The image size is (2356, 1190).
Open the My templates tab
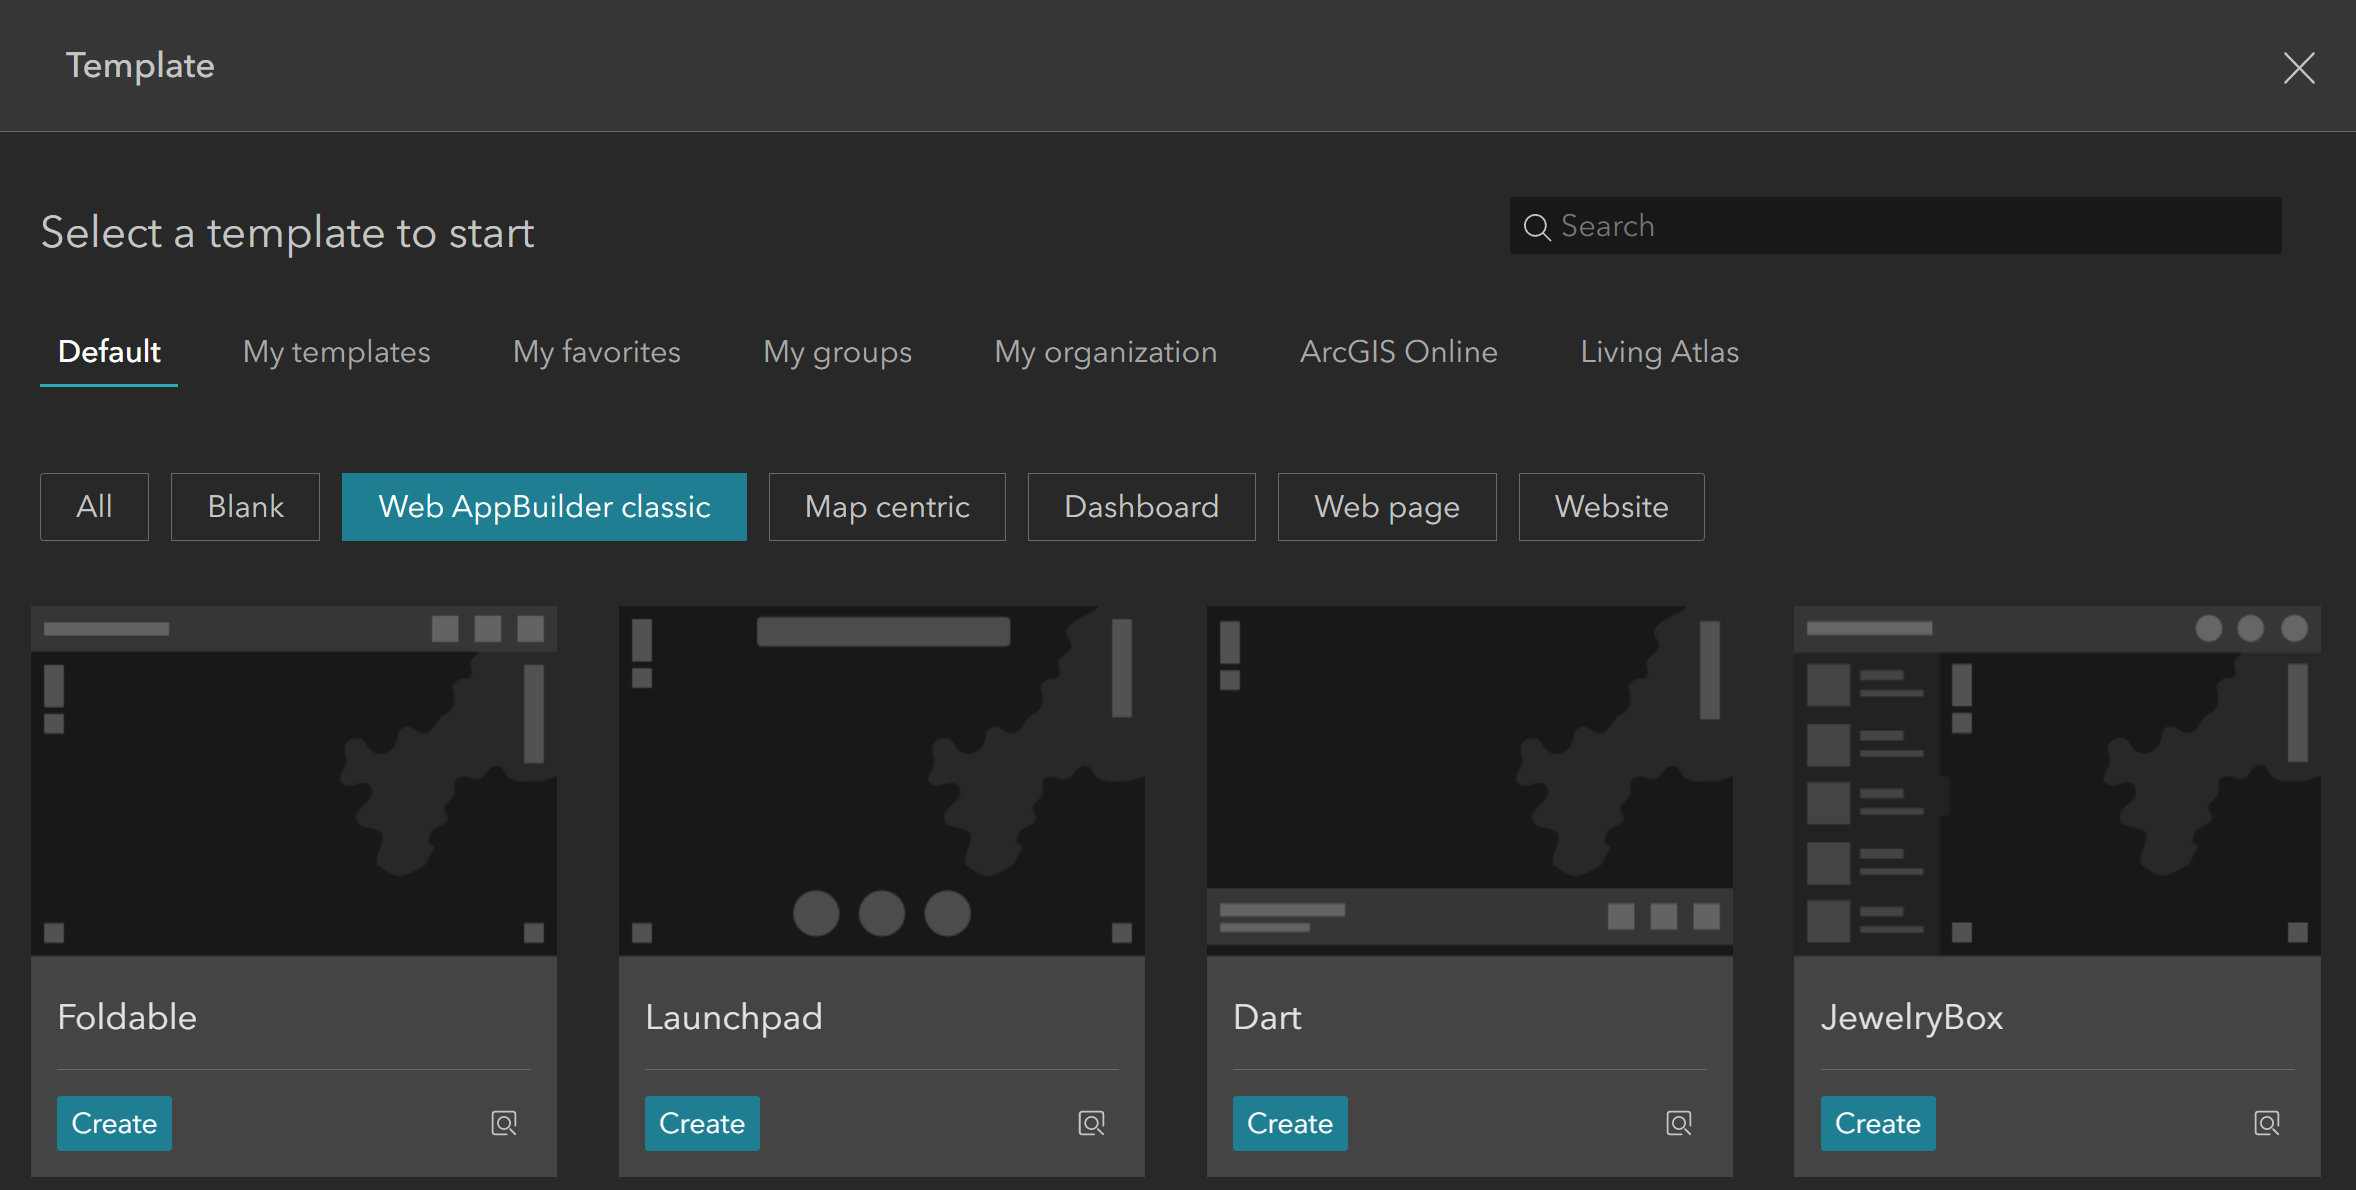click(336, 352)
